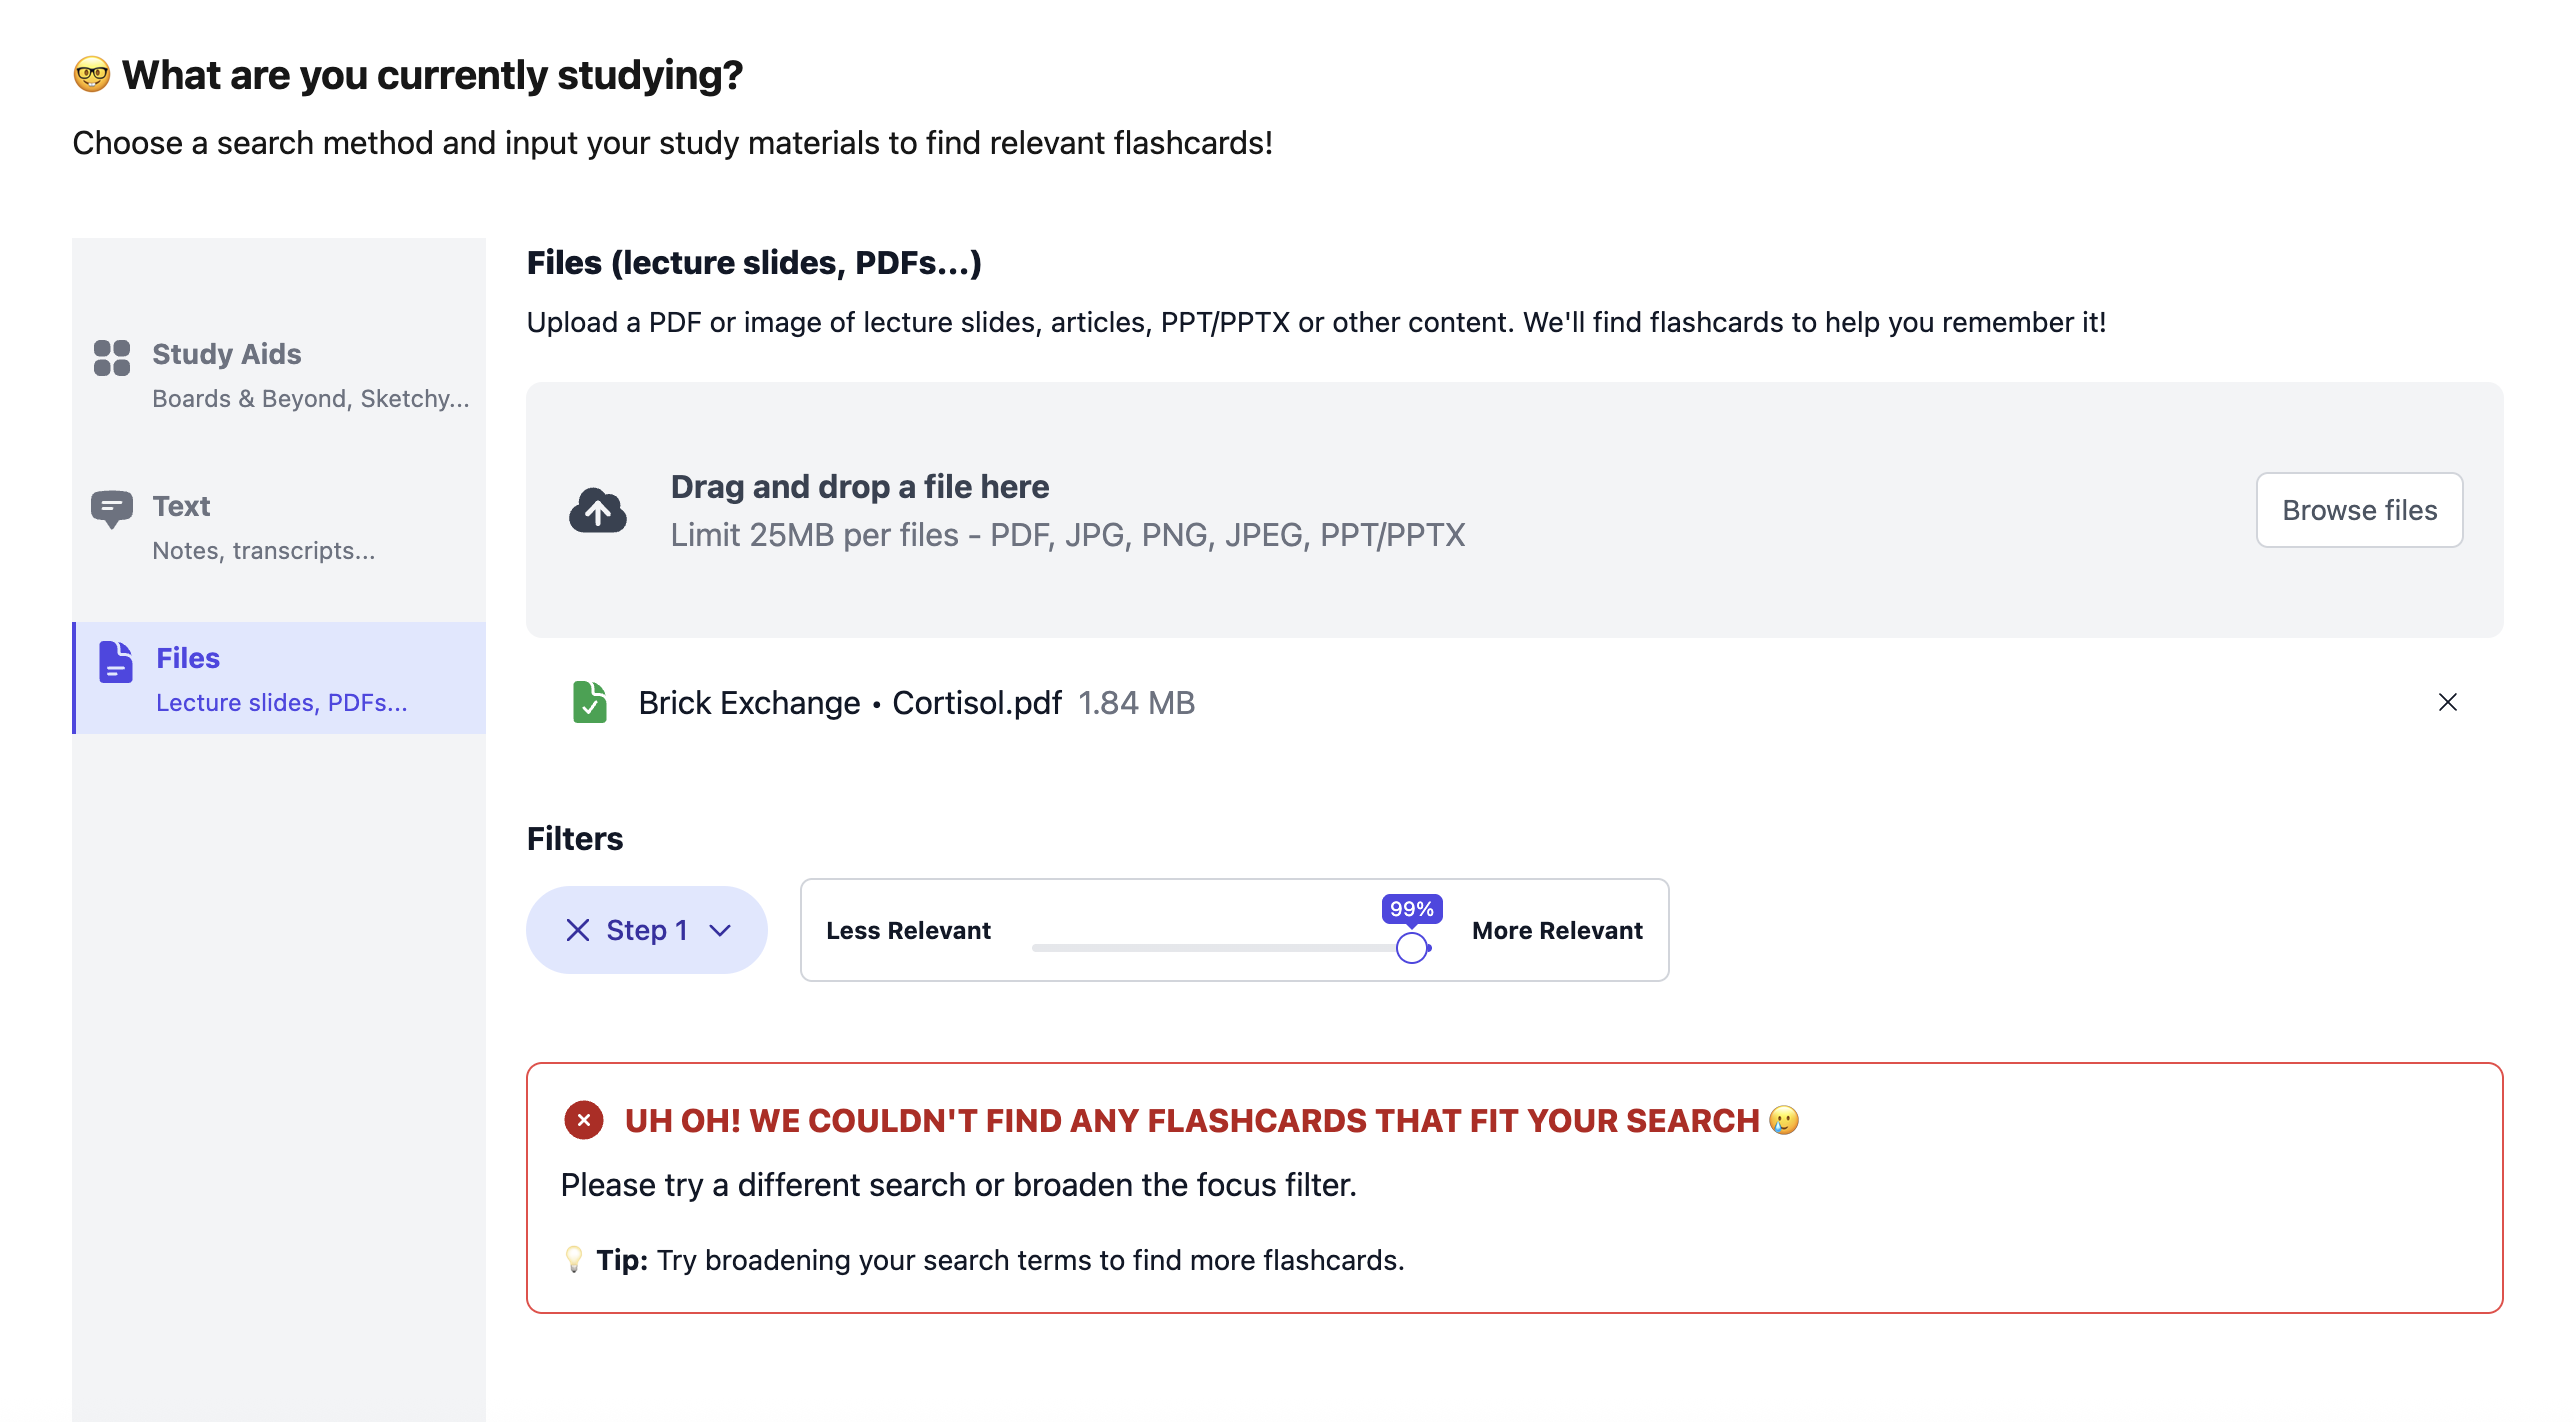Click the 99% relevance tooltip badge
This screenshot has height=1422, width=2574.
(1411, 908)
